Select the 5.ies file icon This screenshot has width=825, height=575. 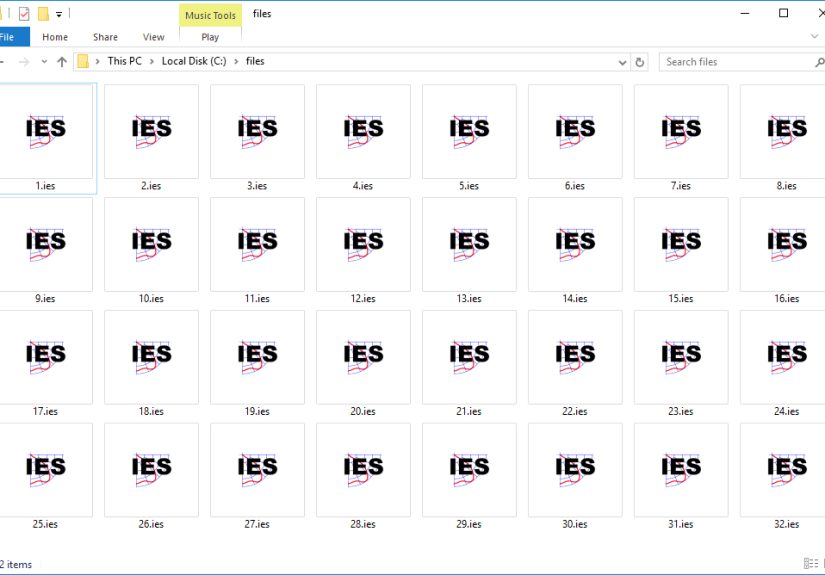click(469, 132)
